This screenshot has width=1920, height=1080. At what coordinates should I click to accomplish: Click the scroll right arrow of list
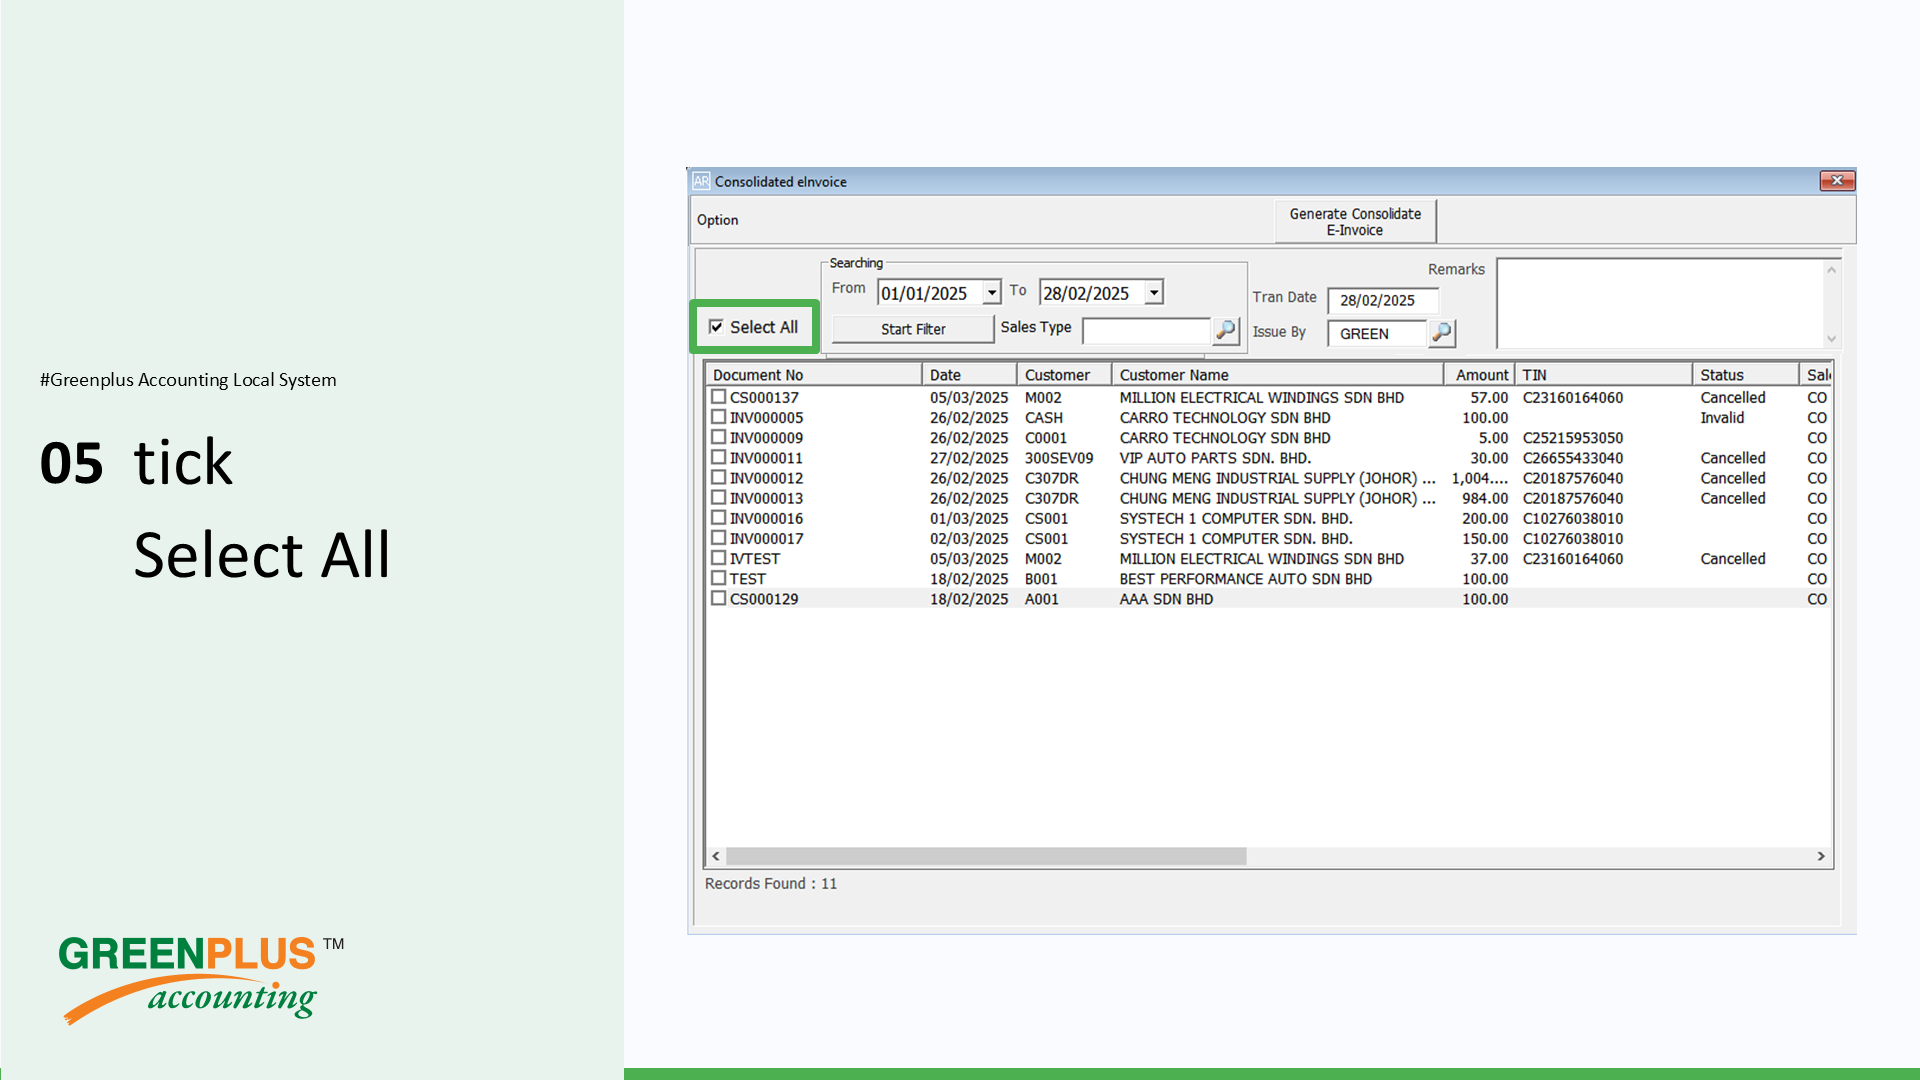point(1821,856)
